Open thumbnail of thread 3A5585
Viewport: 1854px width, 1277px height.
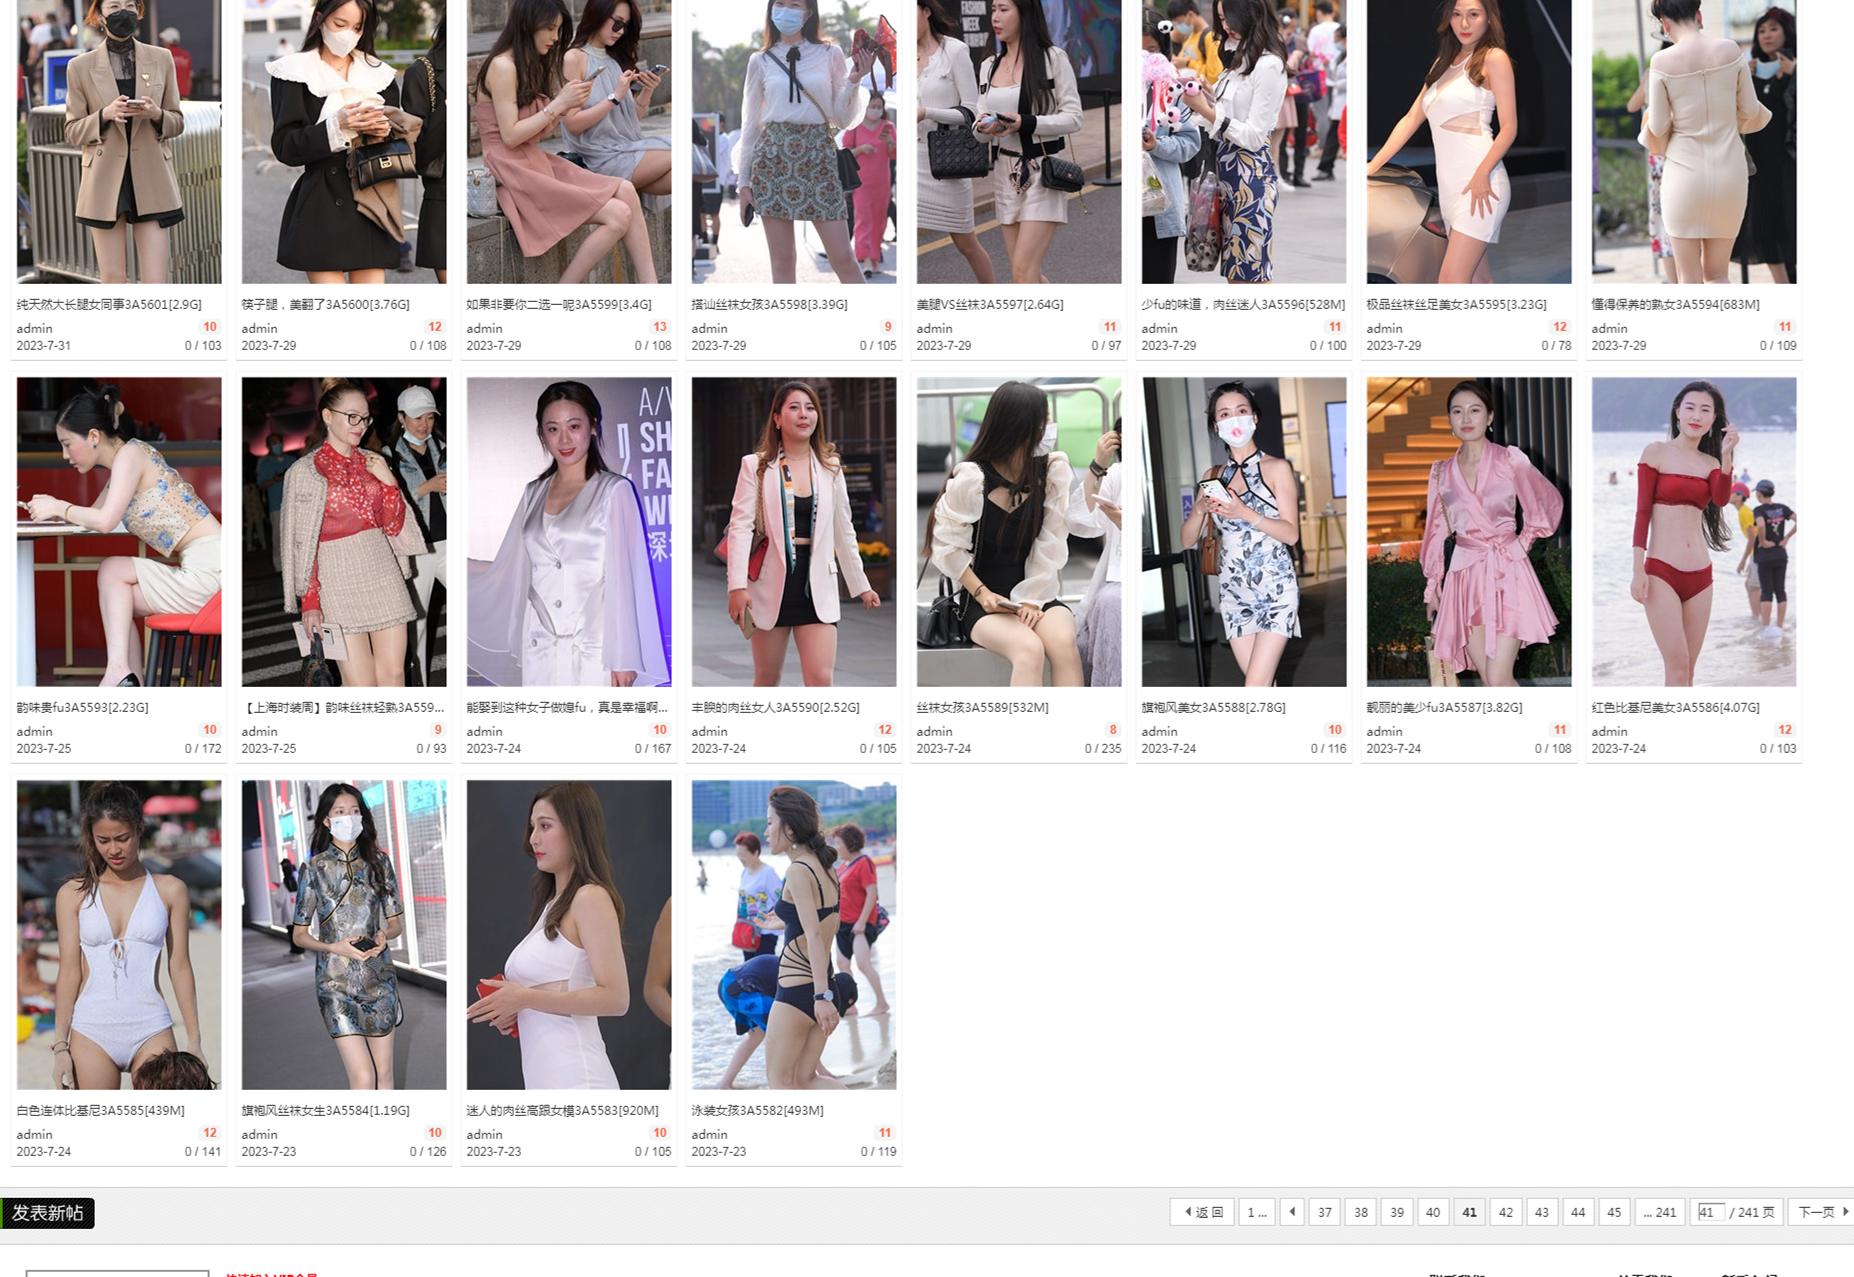pyautogui.click(x=119, y=935)
